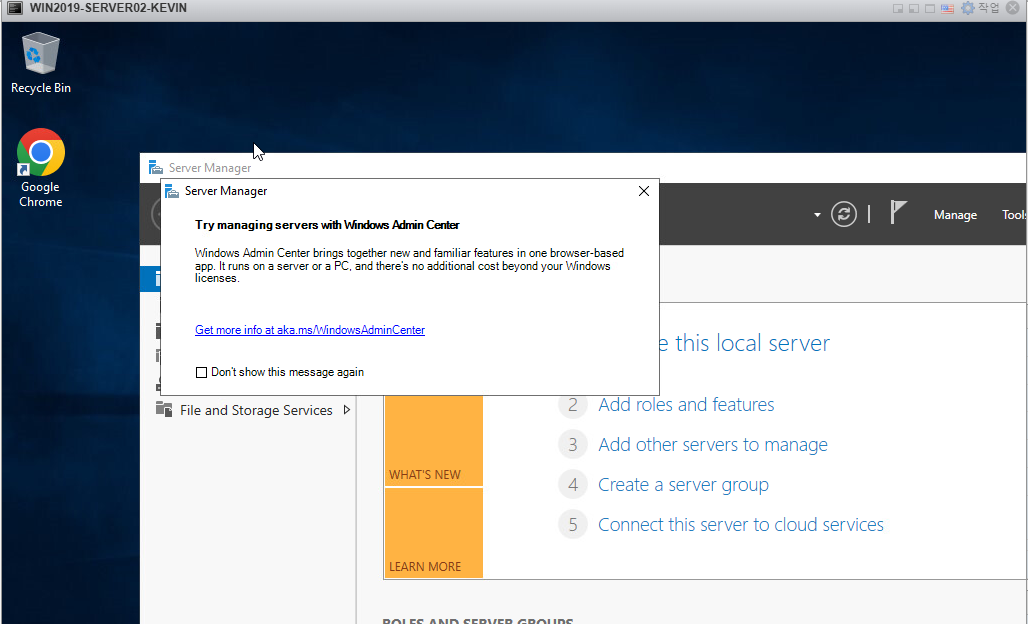Click the US flag keyboard layout icon
This screenshot has width=1028, height=624.
[947, 9]
